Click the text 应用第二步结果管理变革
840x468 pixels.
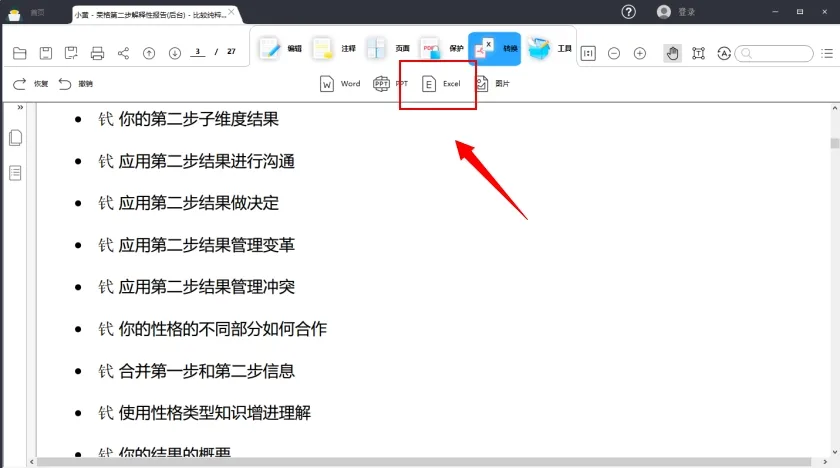[207, 245]
